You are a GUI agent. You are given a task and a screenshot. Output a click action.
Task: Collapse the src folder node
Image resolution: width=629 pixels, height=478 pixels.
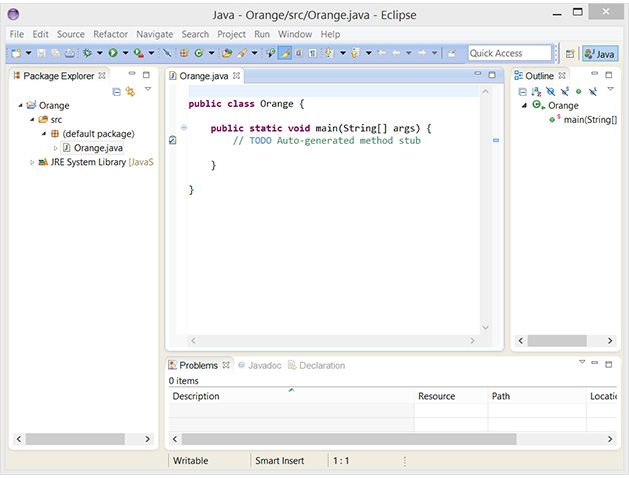pos(32,120)
